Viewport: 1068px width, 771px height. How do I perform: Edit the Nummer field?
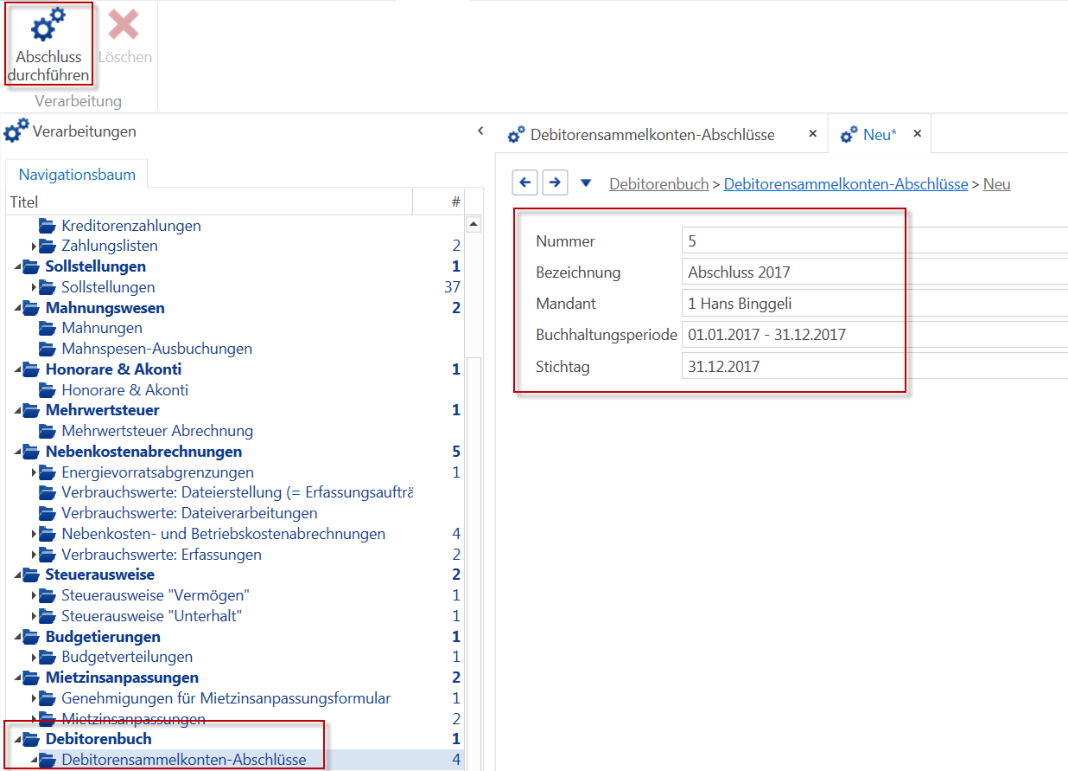[875, 241]
